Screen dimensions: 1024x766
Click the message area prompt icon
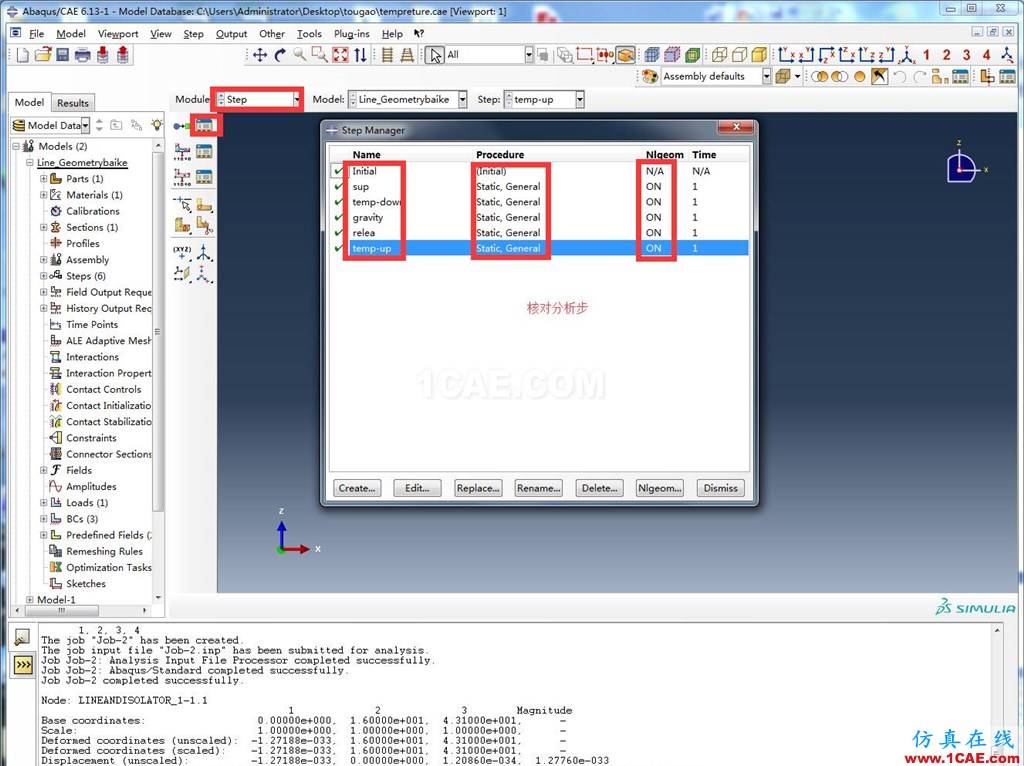coord(22,637)
